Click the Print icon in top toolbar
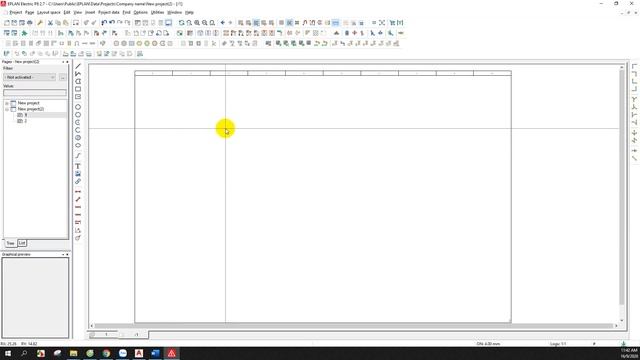The height and width of the screenshot is (360, 640). 30,23
